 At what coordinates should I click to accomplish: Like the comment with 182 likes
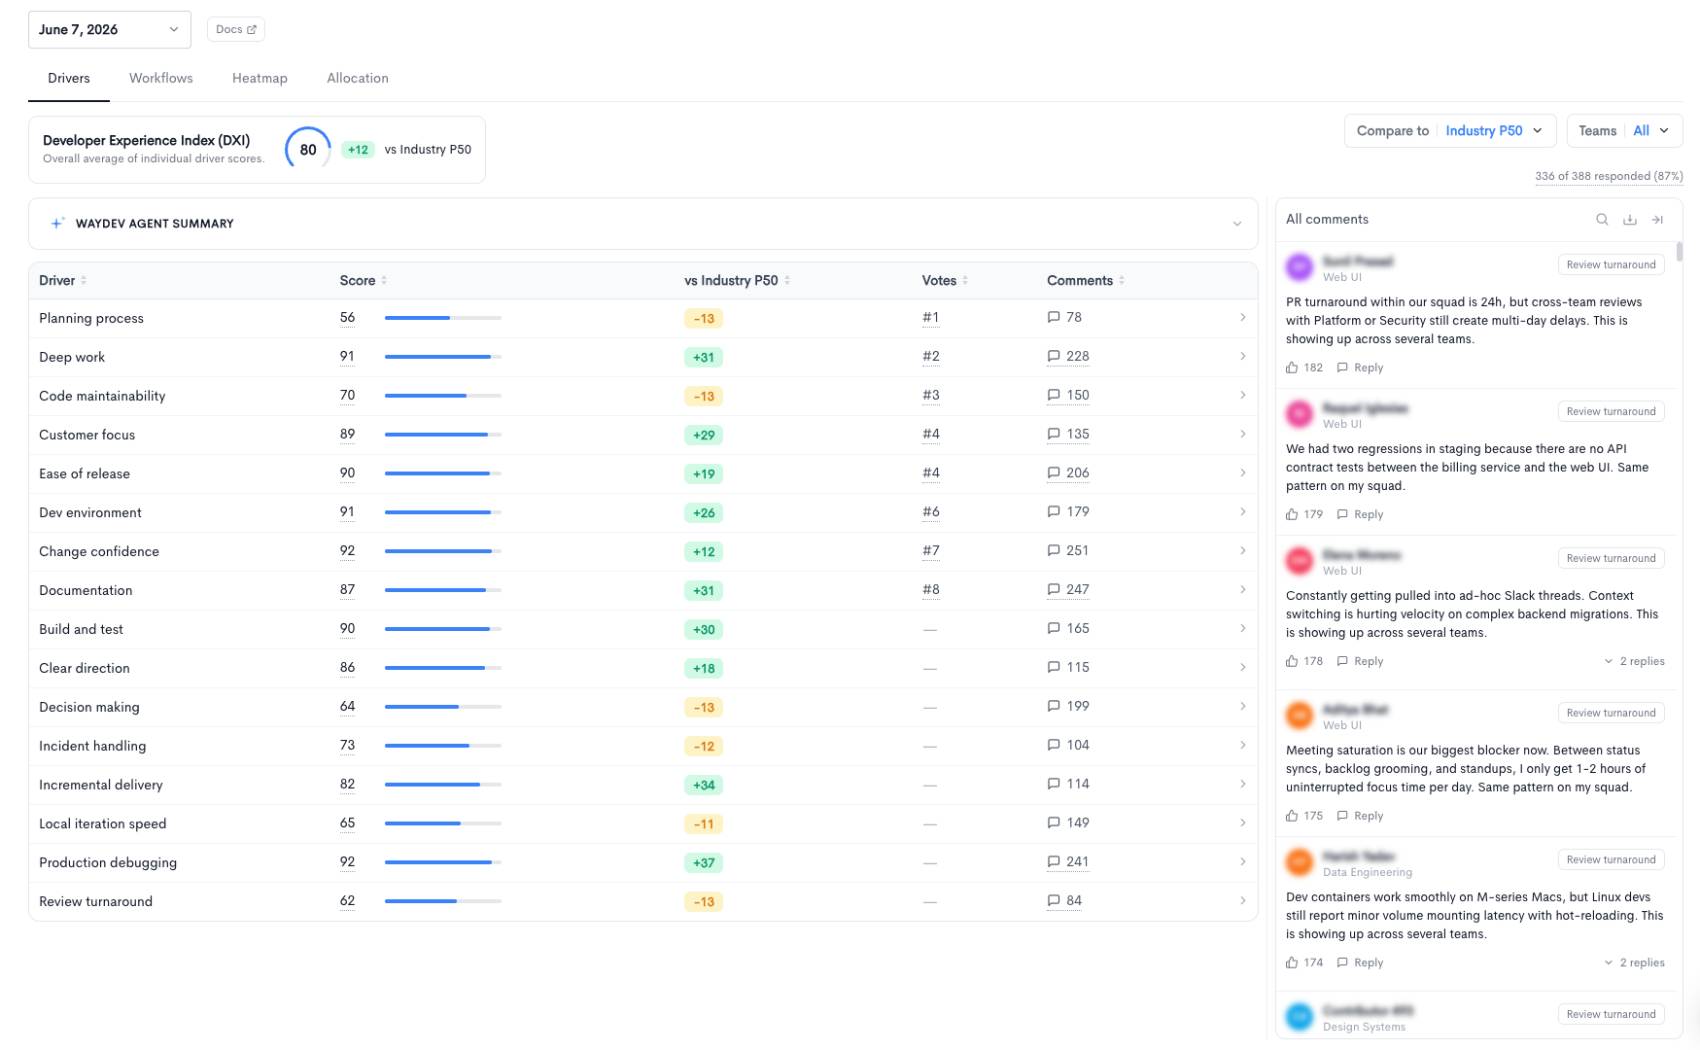[x=1292, y=368]
